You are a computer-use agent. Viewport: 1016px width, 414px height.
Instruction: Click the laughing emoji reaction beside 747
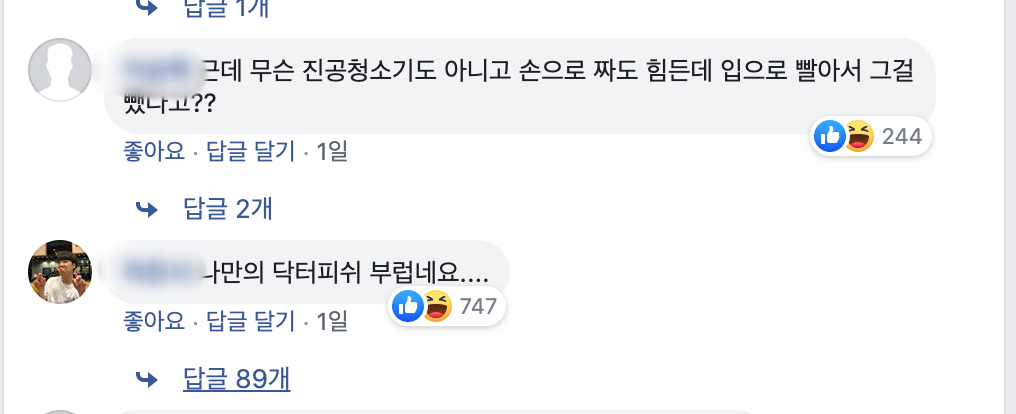[x=436, y=306]
